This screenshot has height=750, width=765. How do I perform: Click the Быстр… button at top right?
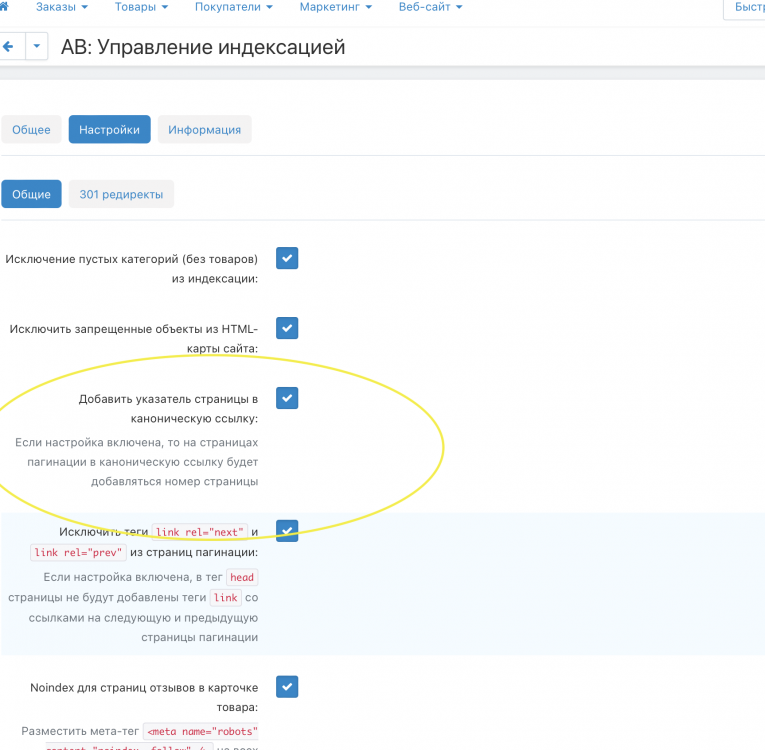[745, 7]
